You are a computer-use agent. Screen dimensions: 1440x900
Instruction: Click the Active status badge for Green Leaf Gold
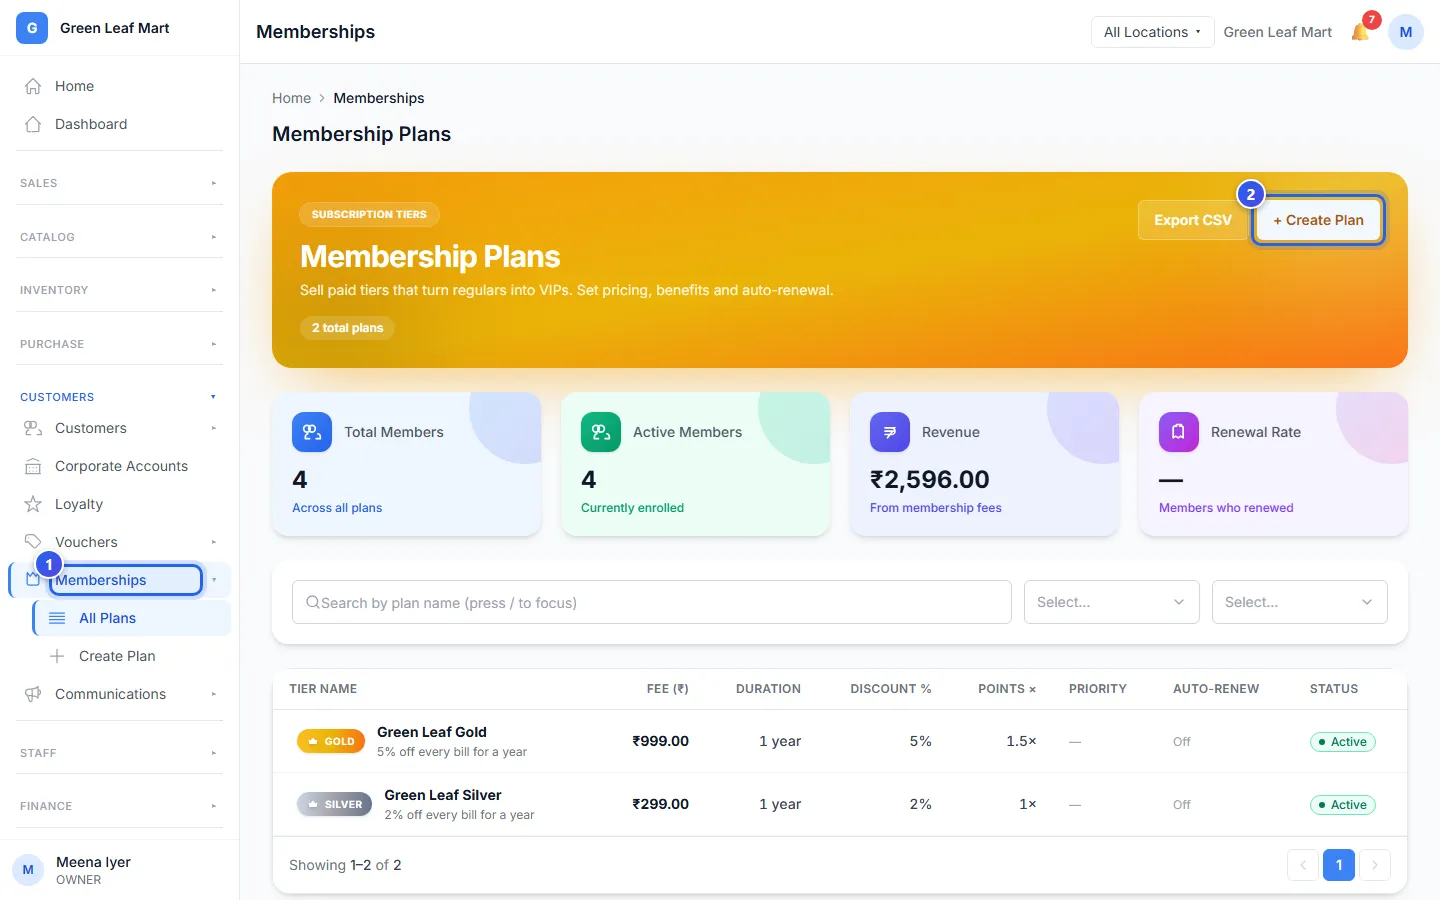click(x=1343, y=742)
